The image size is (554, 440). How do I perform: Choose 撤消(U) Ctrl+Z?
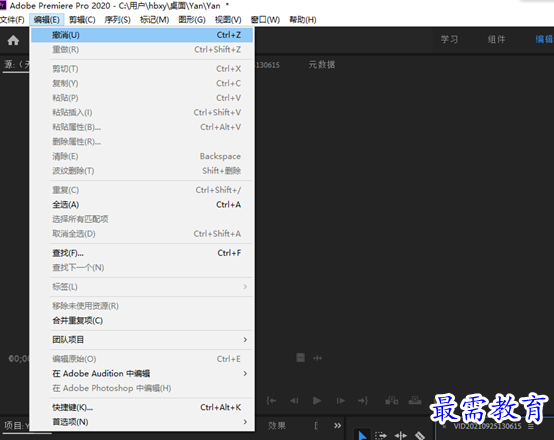142,35
